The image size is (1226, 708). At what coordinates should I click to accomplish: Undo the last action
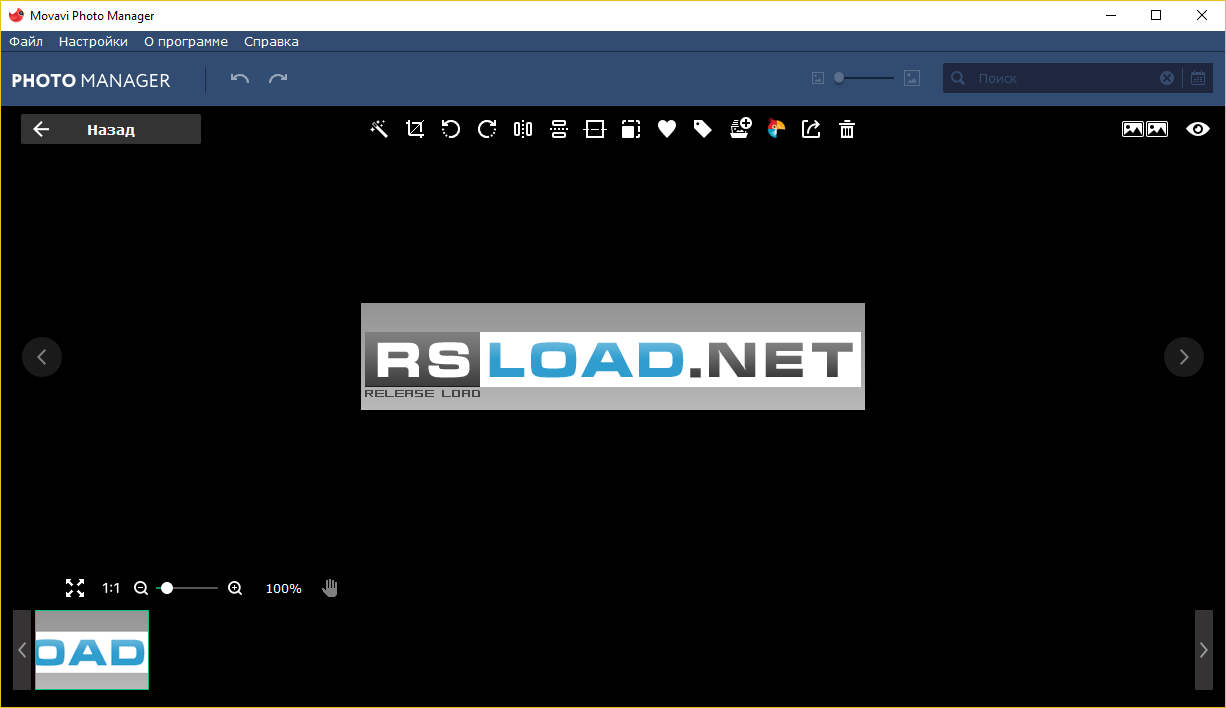pyautogui.click(x=240, y=78)
